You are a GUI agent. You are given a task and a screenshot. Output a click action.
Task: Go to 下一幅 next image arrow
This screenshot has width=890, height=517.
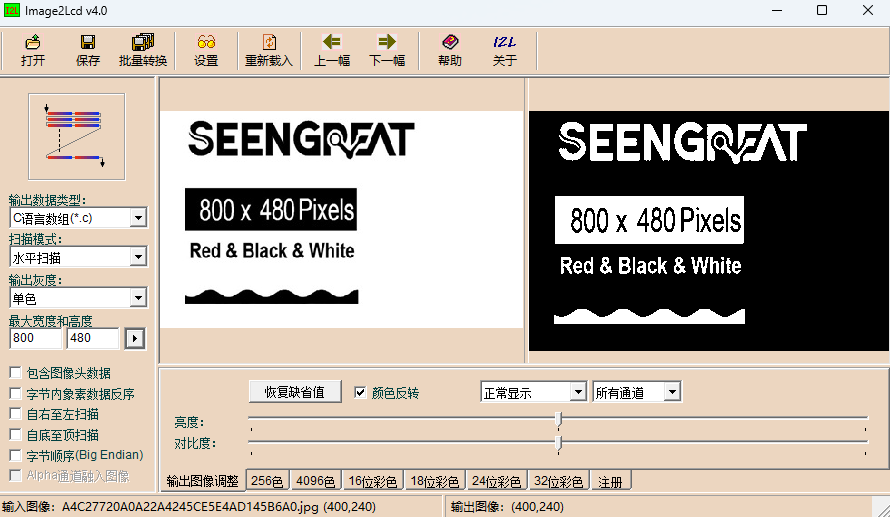(387, 41)
